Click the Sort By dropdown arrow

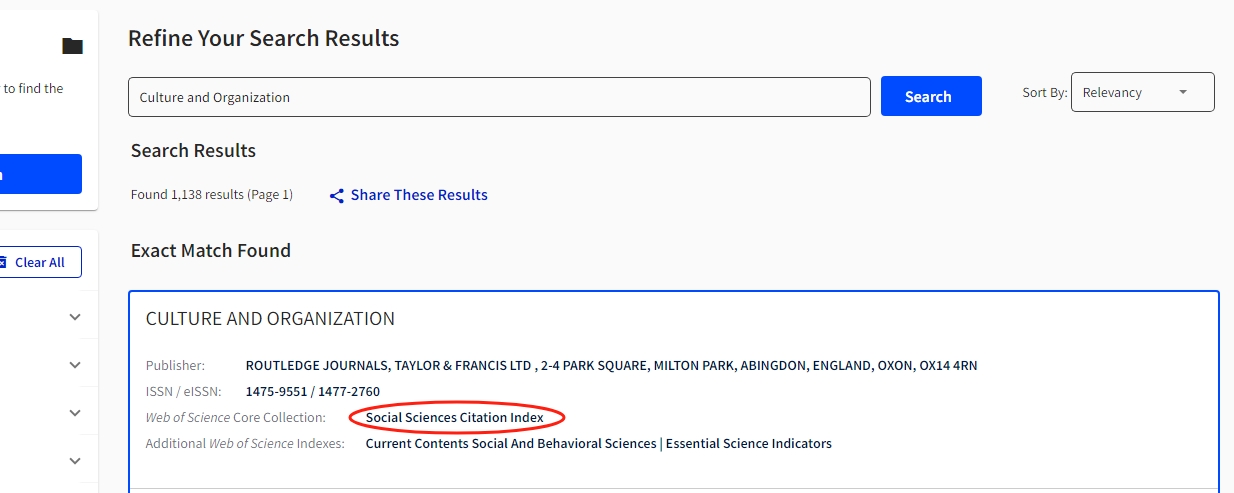click(x=1183, y=92)
